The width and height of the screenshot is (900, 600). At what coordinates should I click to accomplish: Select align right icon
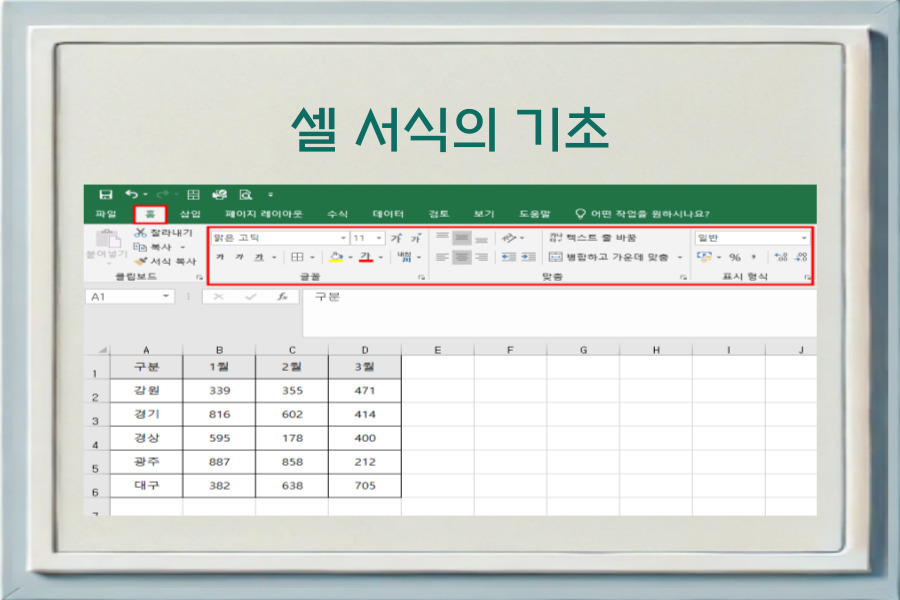(x=482, y=257)
